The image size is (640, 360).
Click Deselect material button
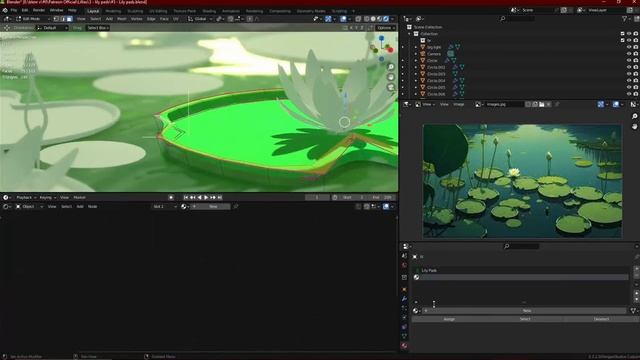(601, 319)
